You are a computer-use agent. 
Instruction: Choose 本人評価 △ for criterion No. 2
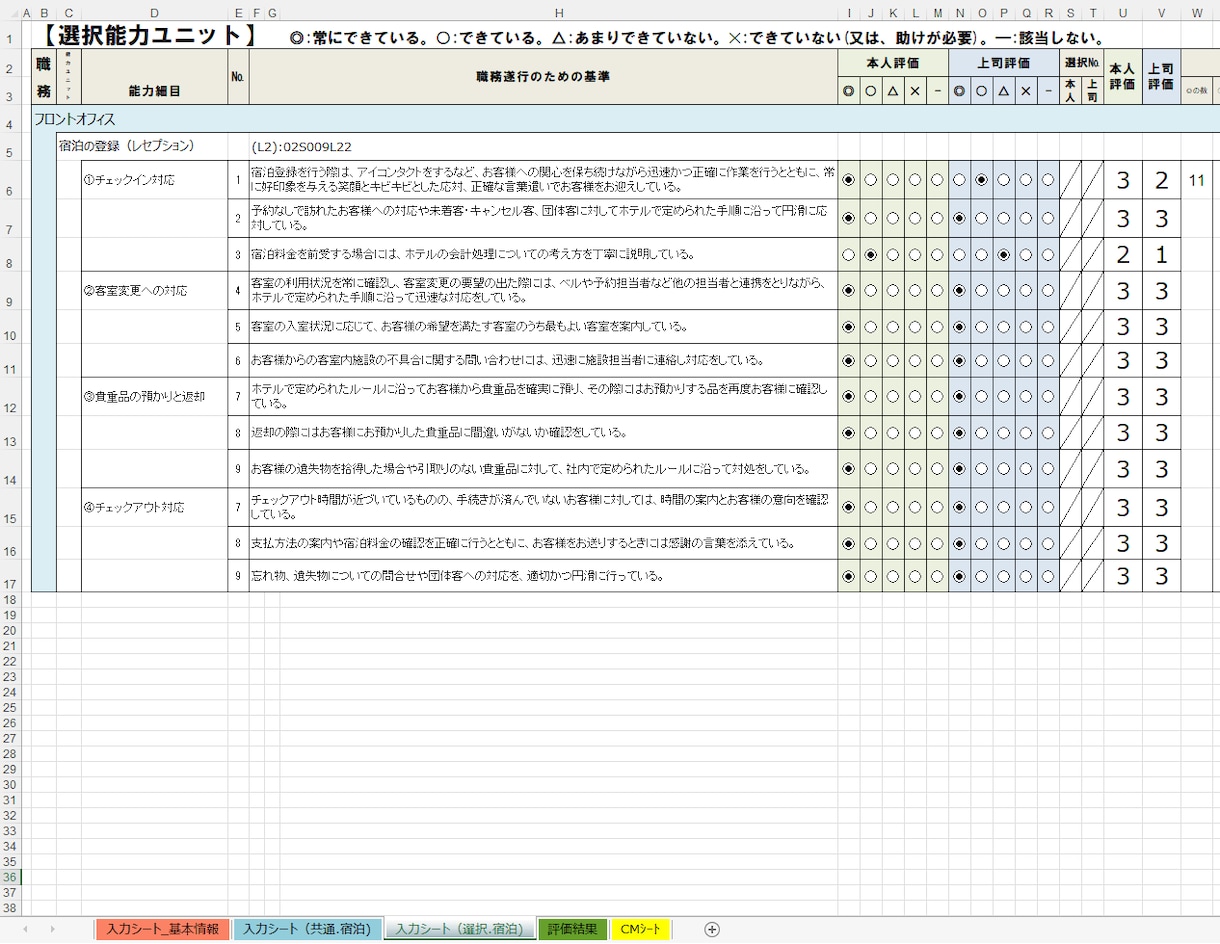(x=893, y=218)
